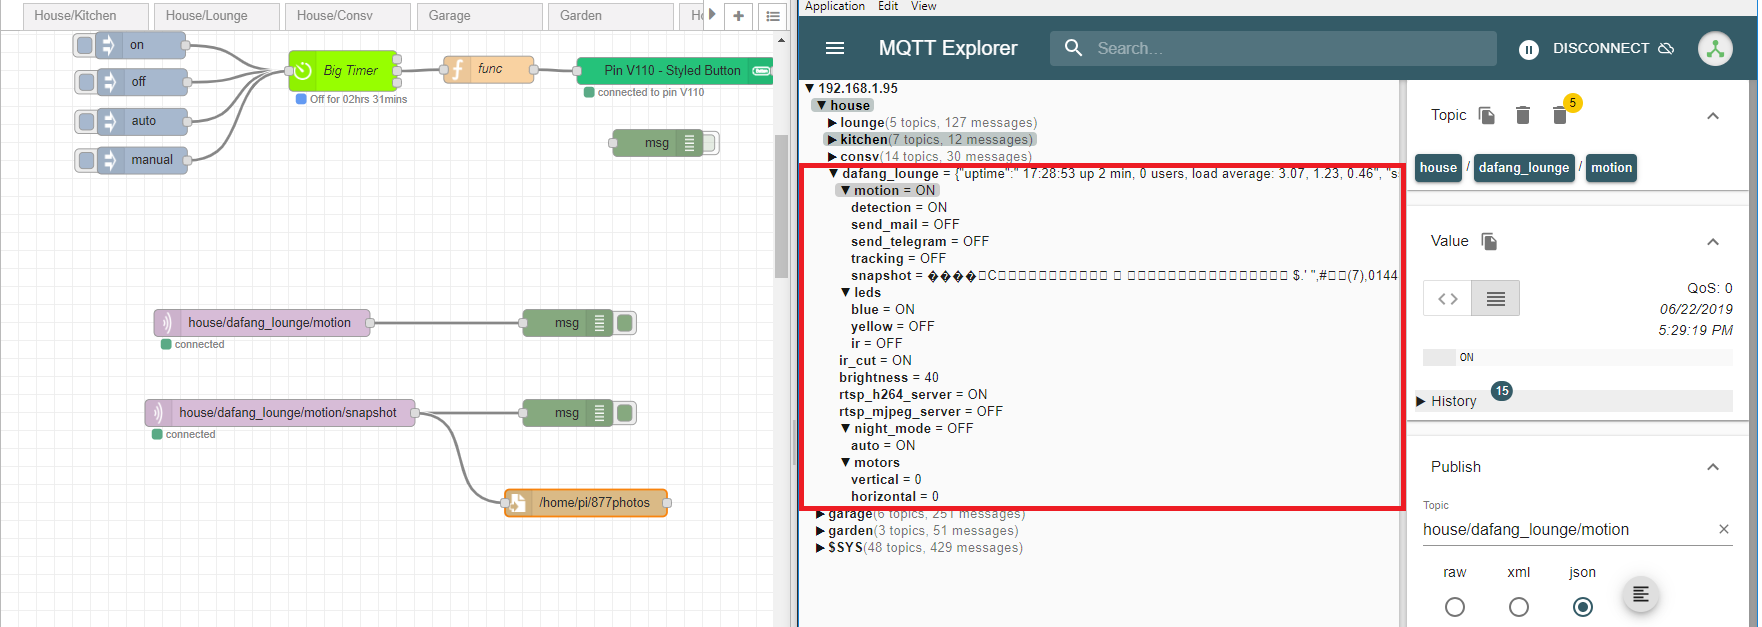The width and height of the screenshot is (1762, 627).
Task: Switch to Garden flow tab
Action: [610, 16]
